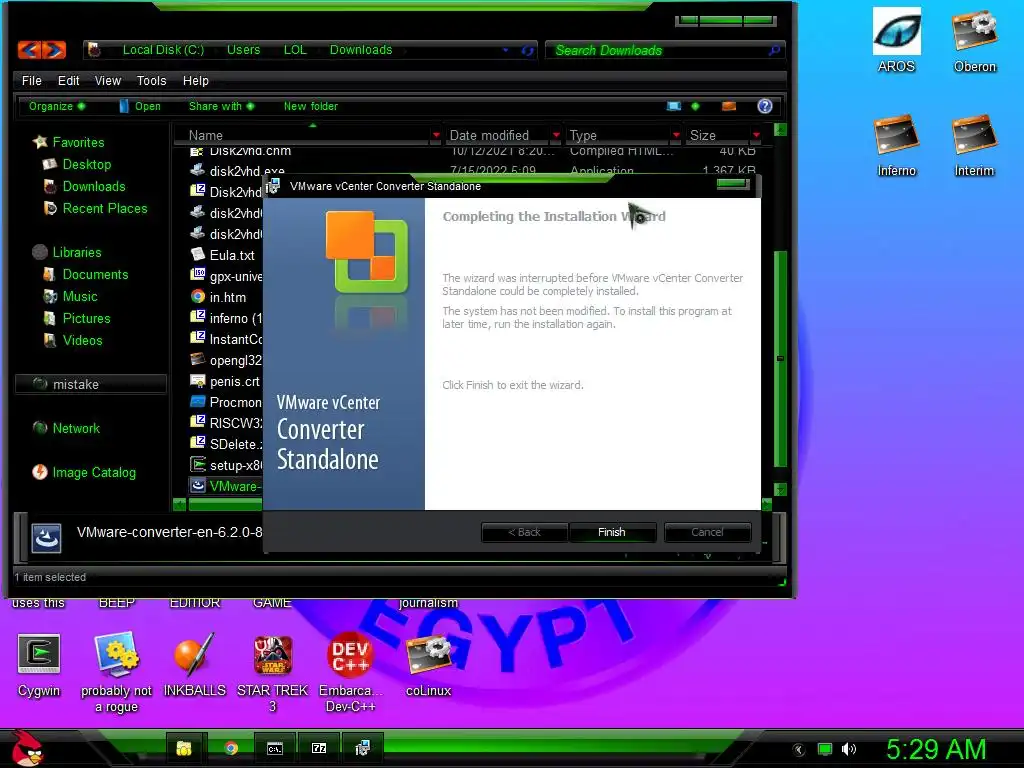Image resolution: width=1024 pixels, height=768 pixels.
Task: Open the 7-Zip taskbar icon
Action: click(x=319, y=748)
